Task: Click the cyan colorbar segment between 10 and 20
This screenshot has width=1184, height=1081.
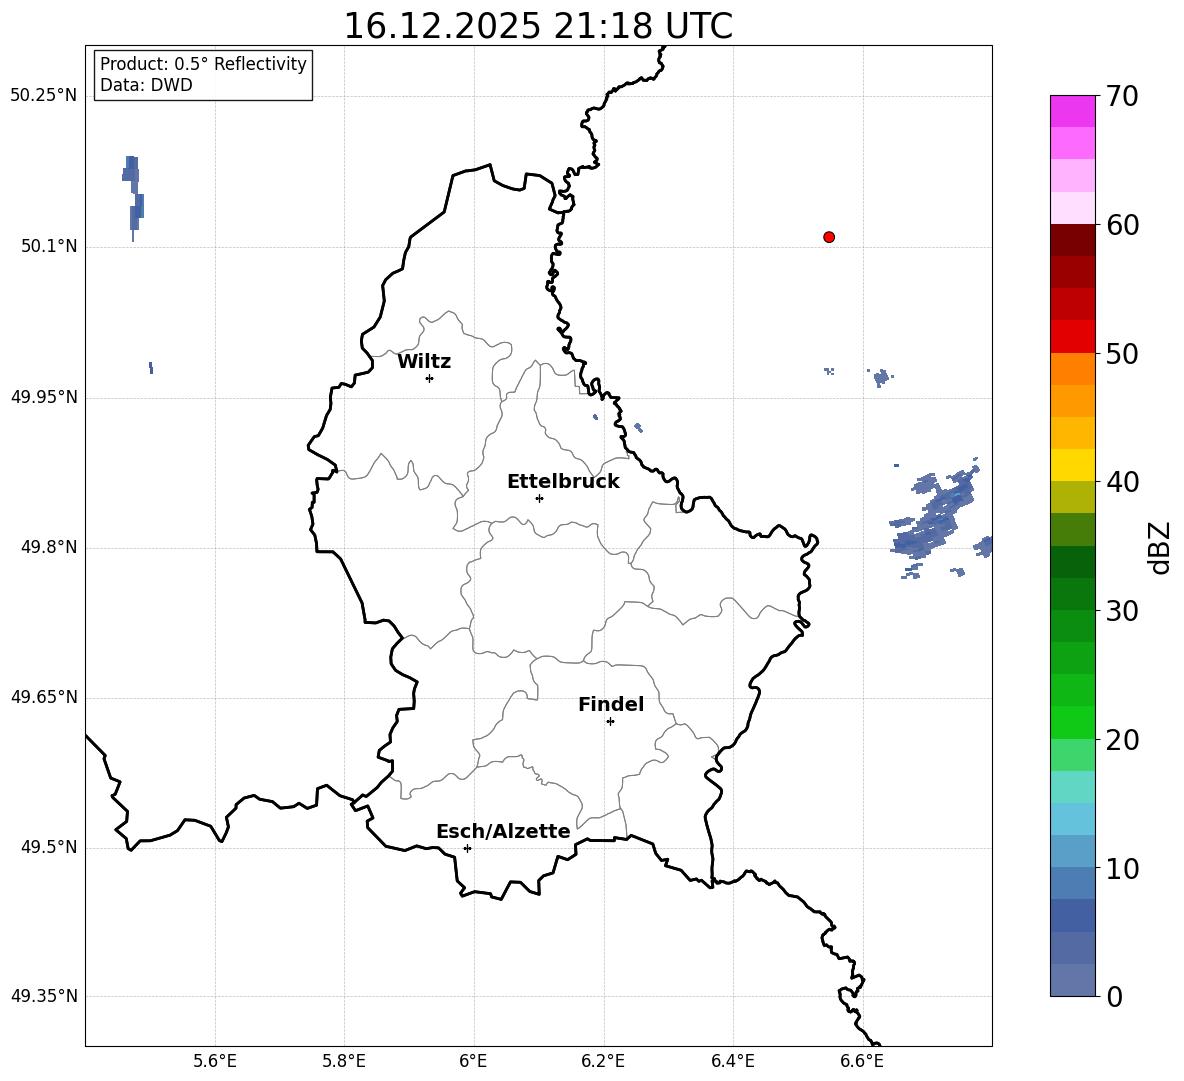Action: click(x=1072, y=787)
